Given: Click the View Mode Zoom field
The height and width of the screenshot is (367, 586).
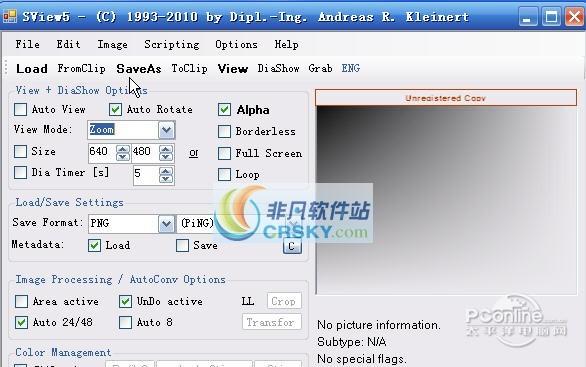Looking at the screenshot, I should tap(123, 130).
